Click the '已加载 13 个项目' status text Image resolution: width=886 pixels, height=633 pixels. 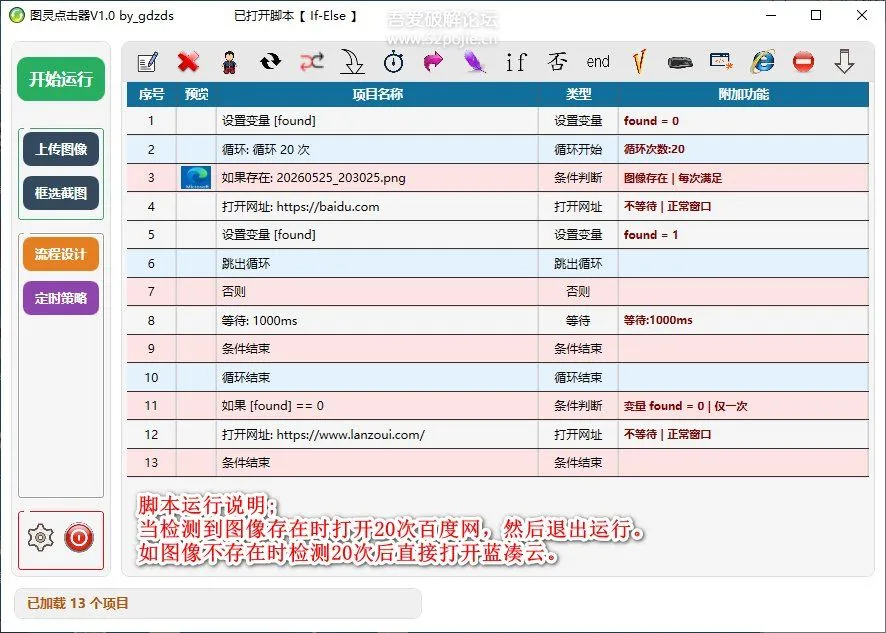[x=78, y=603]
